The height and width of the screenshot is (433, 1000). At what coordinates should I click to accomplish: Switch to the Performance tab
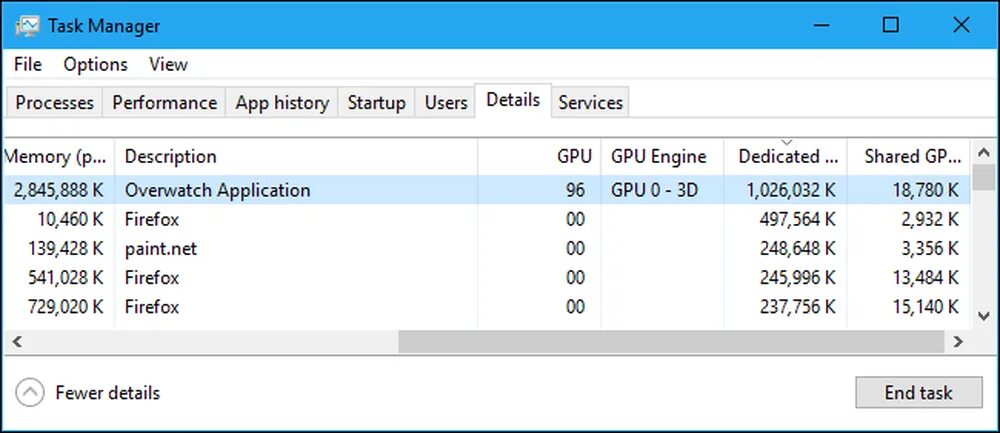point(164,102)
